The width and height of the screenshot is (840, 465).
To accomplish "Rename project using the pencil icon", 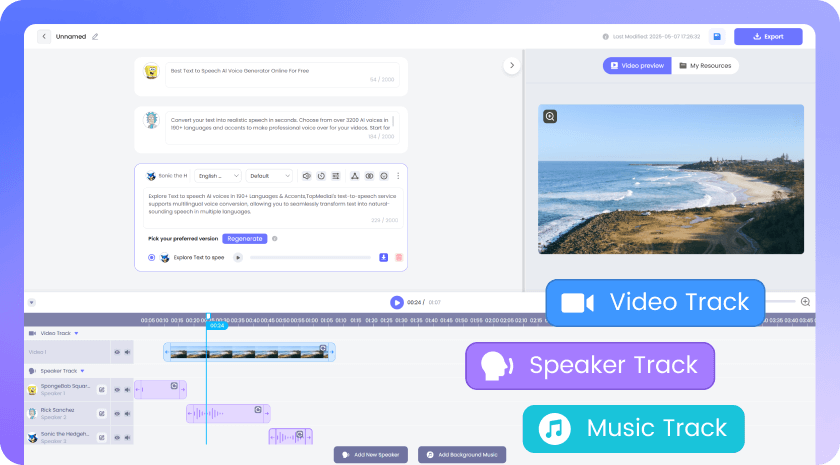I will 96,36.
